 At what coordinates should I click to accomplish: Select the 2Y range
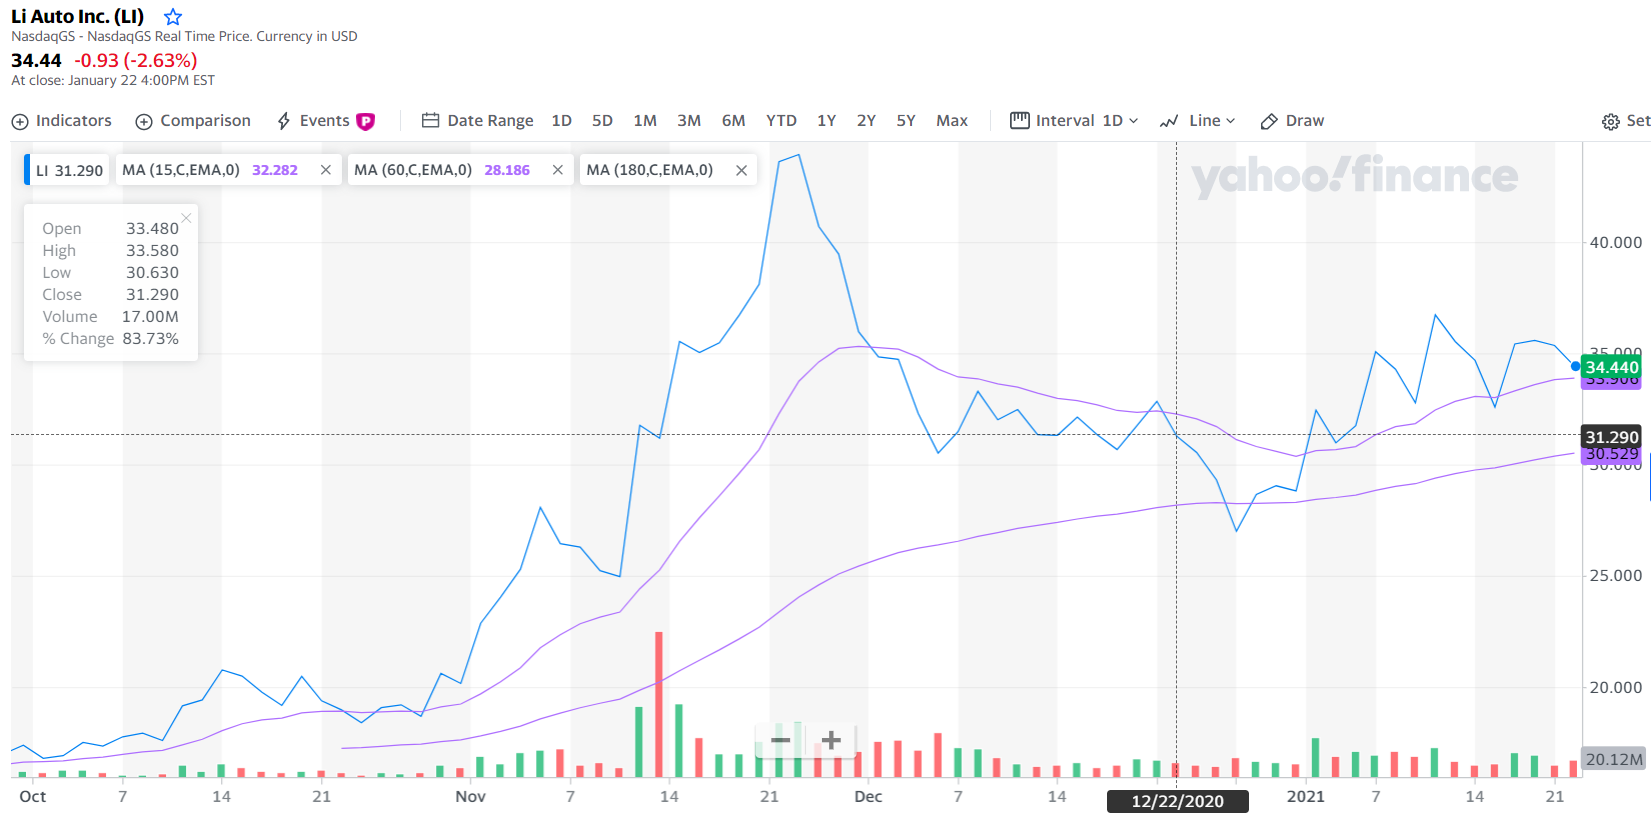[866, 121]
